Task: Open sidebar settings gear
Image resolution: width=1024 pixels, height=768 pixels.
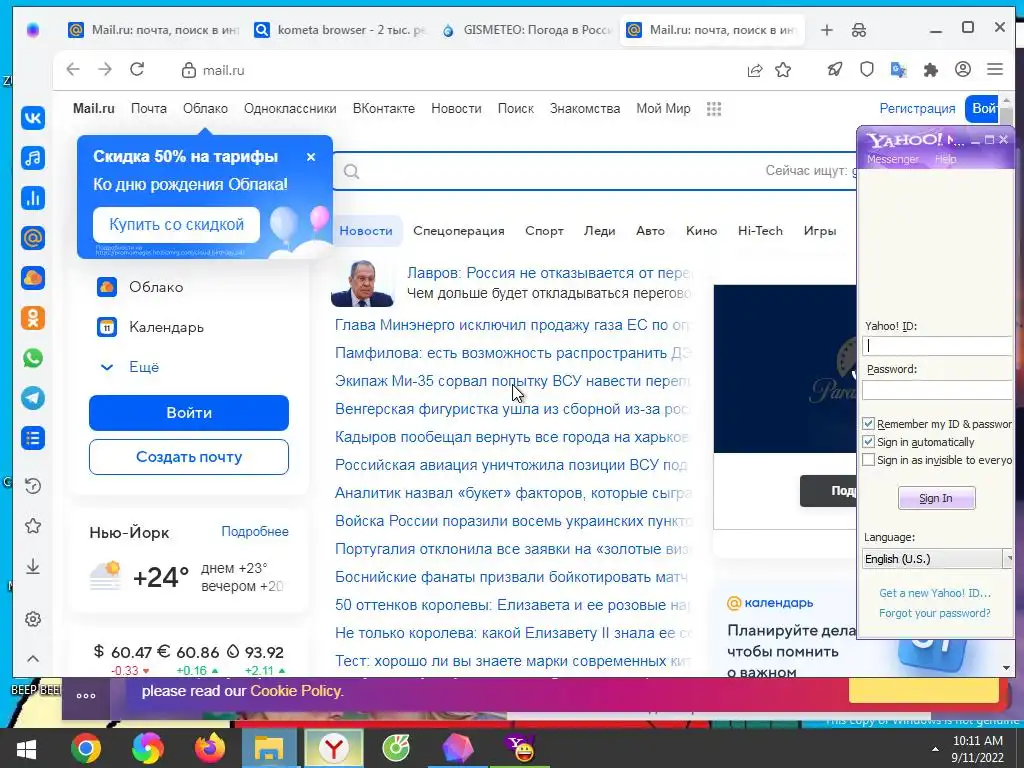Action: (x=33, y=619)
